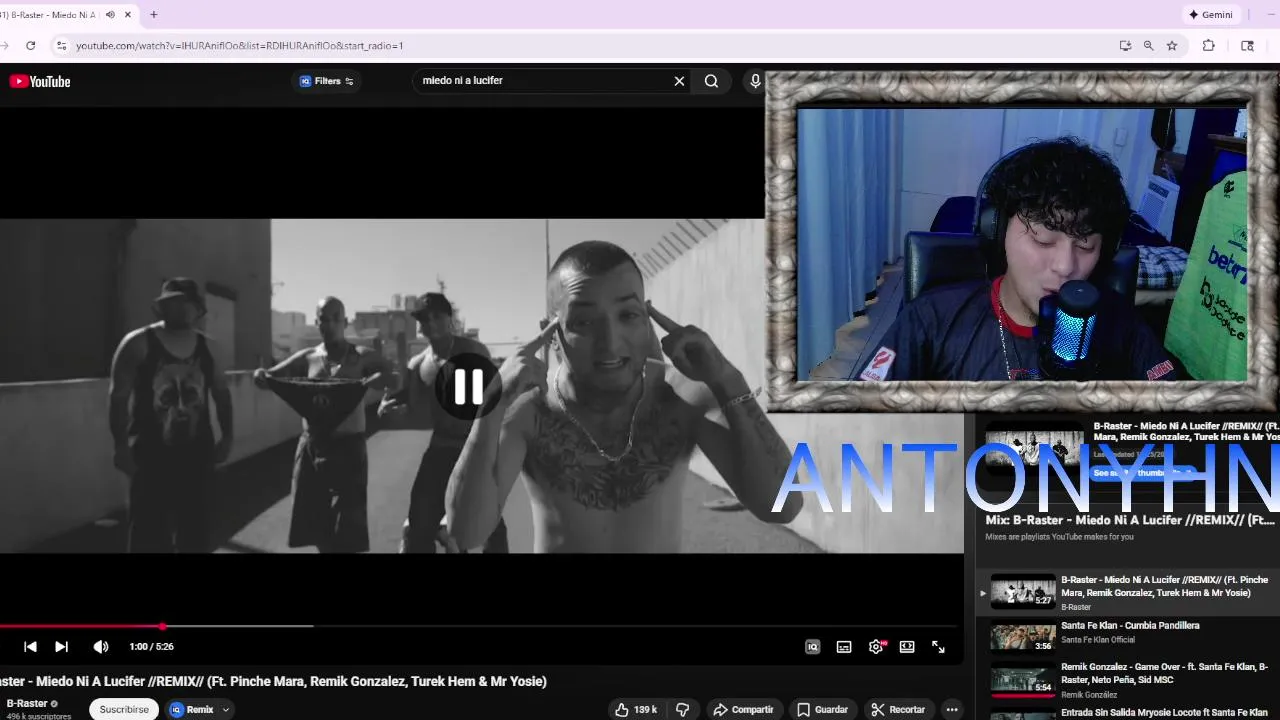The width and height of the screenshot is (1280, 720).
Task: Like the video (139 k)
Action: point(636,709)
